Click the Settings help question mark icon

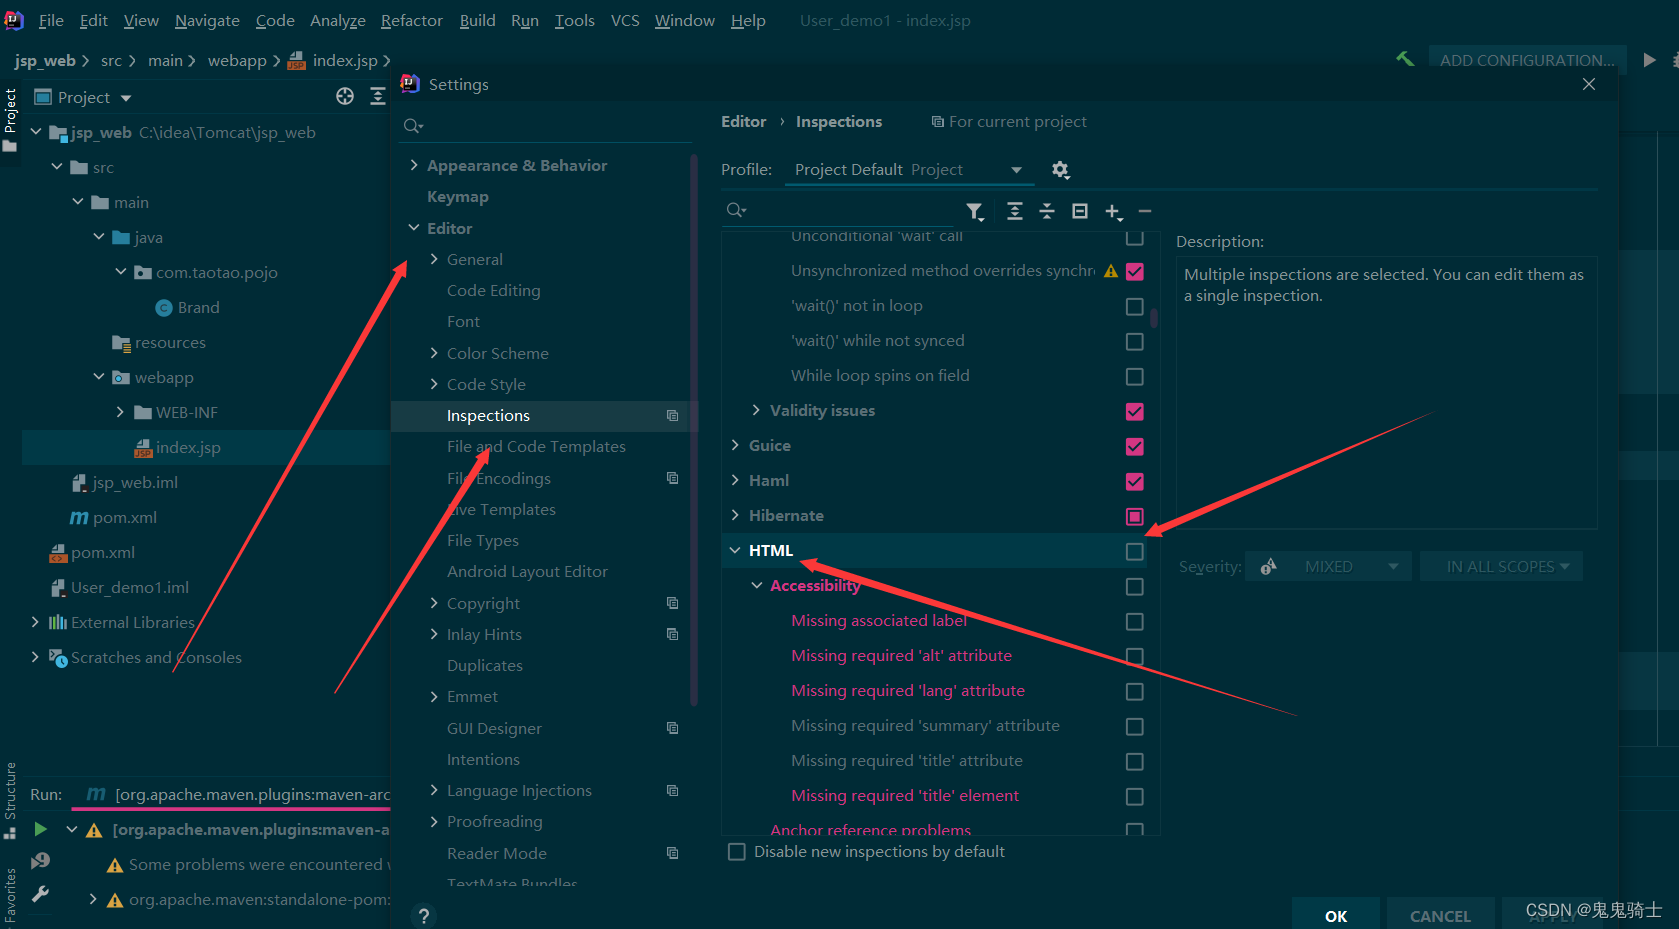click(x=424, y=916)
